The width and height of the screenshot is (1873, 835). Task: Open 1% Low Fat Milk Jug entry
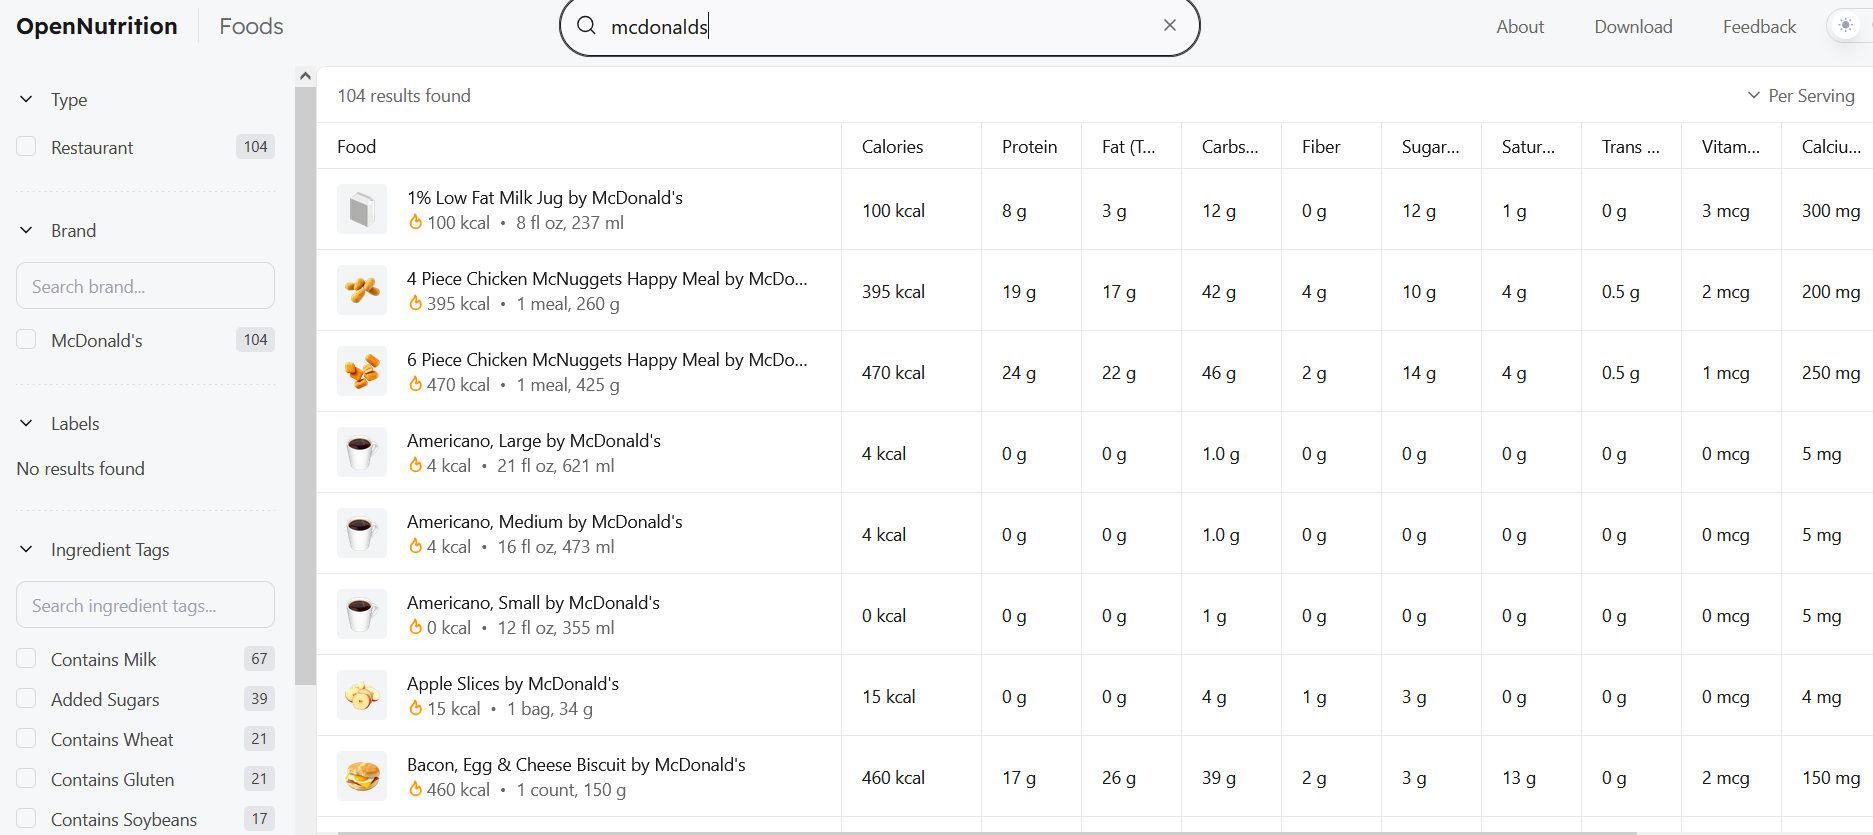click(545, 197)
